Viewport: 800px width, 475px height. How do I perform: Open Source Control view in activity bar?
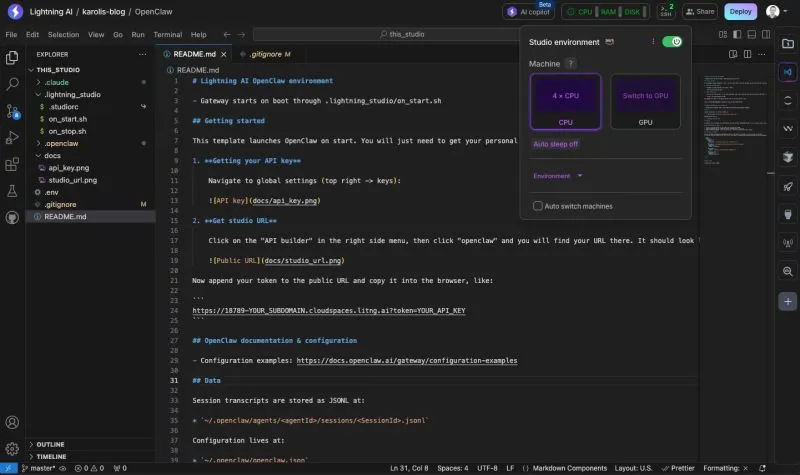pos(12,111)
